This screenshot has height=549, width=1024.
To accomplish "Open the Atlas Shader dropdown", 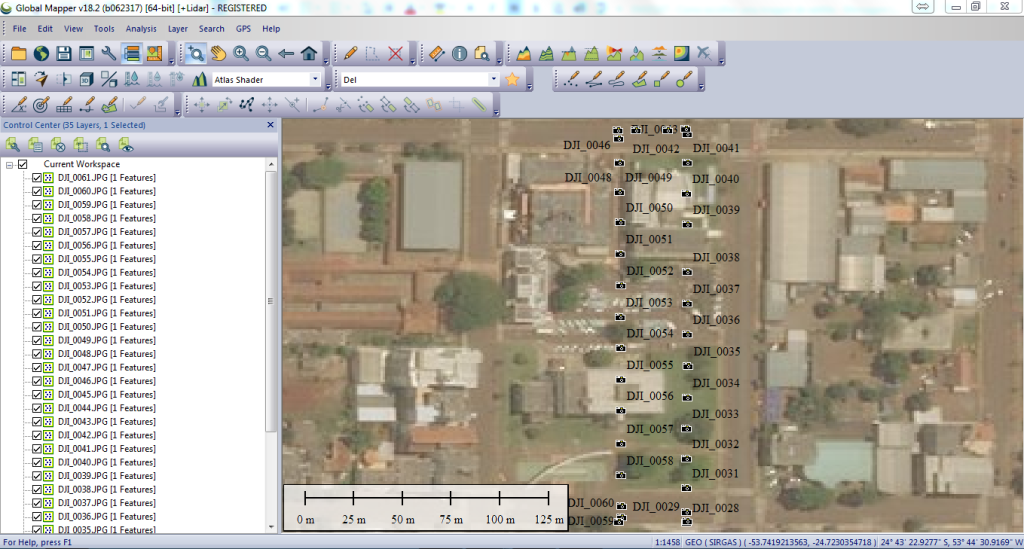I will [x=315, y=79].
